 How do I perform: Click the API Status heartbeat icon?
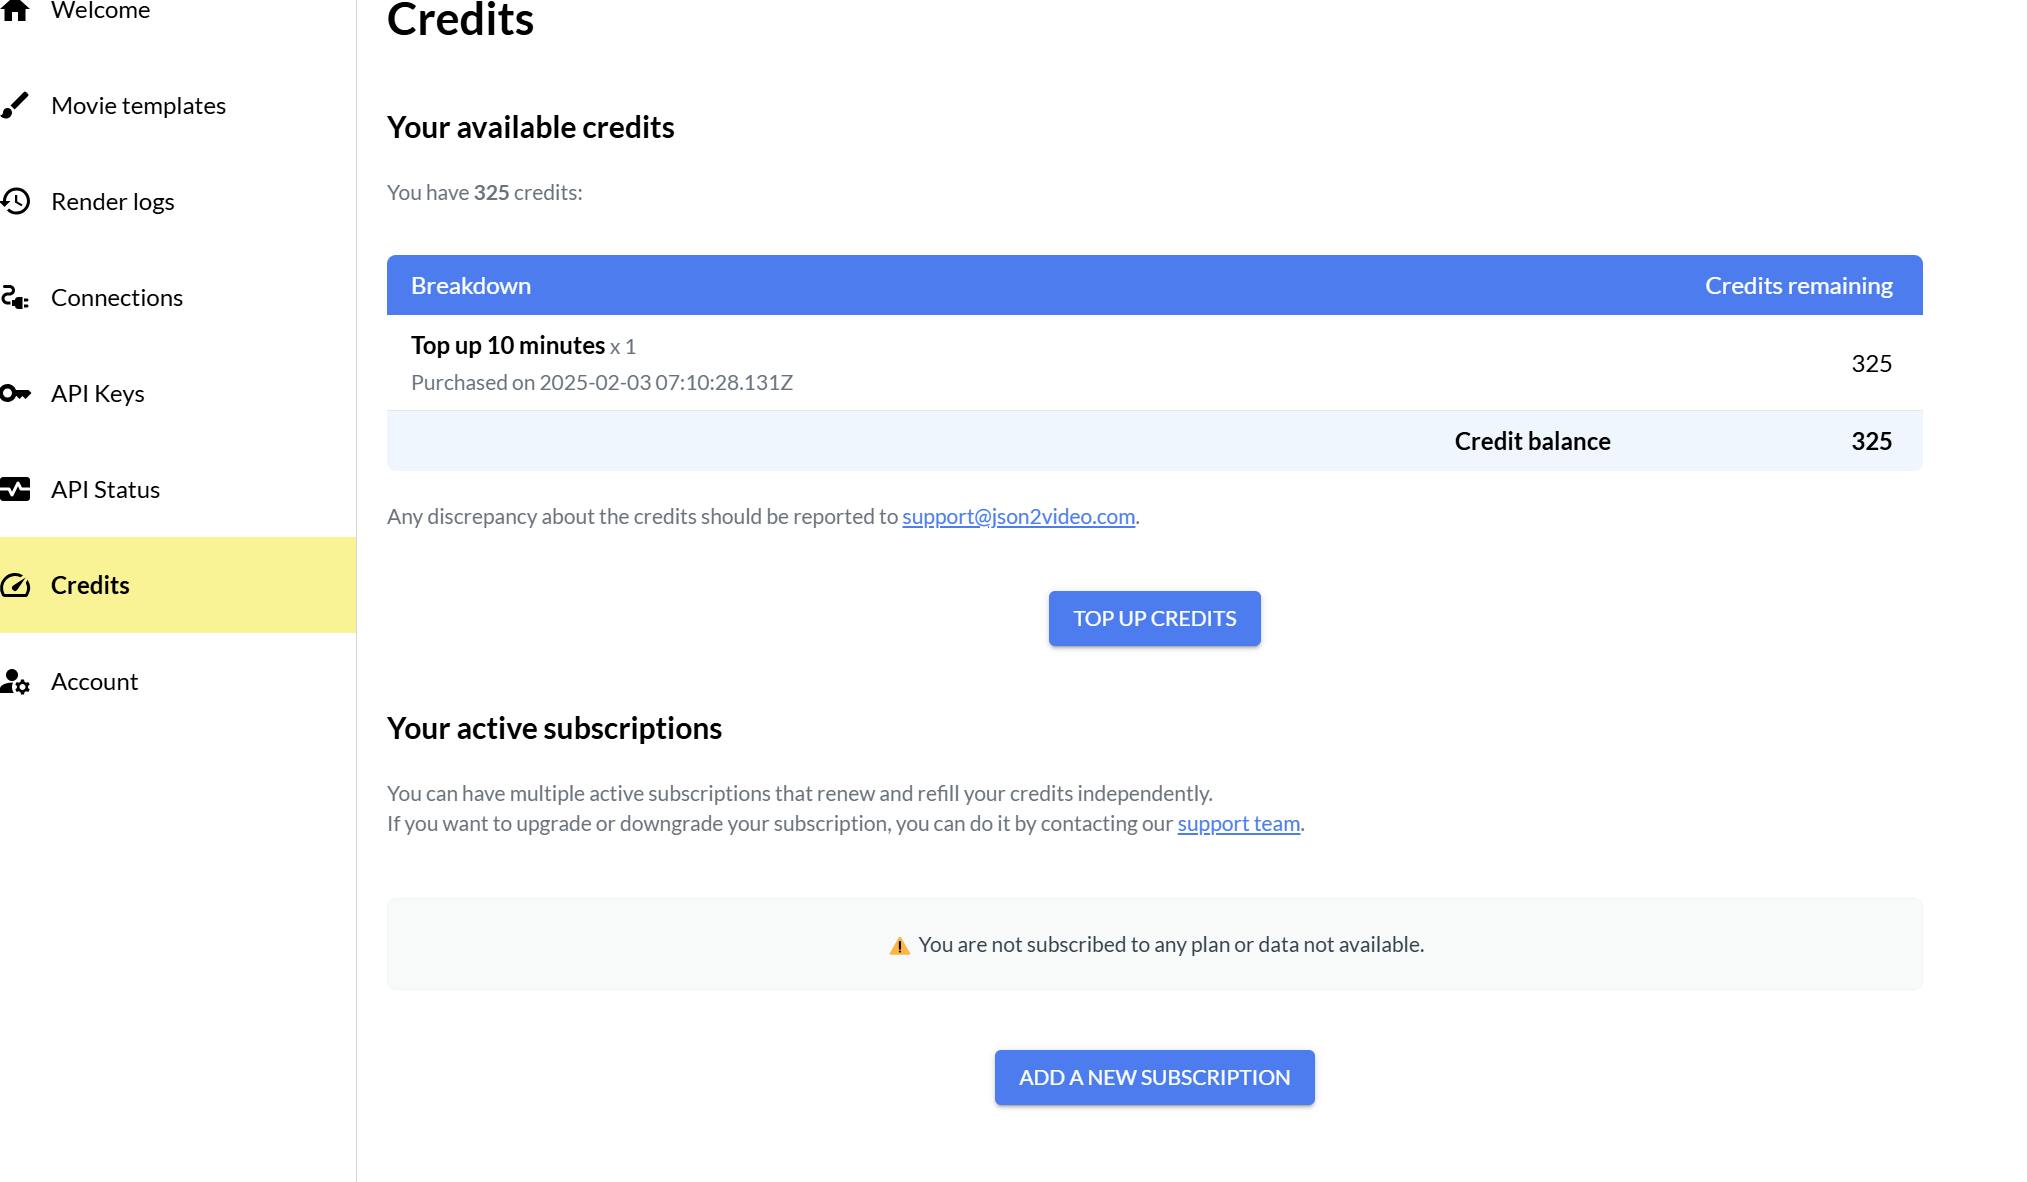point(15,489)
